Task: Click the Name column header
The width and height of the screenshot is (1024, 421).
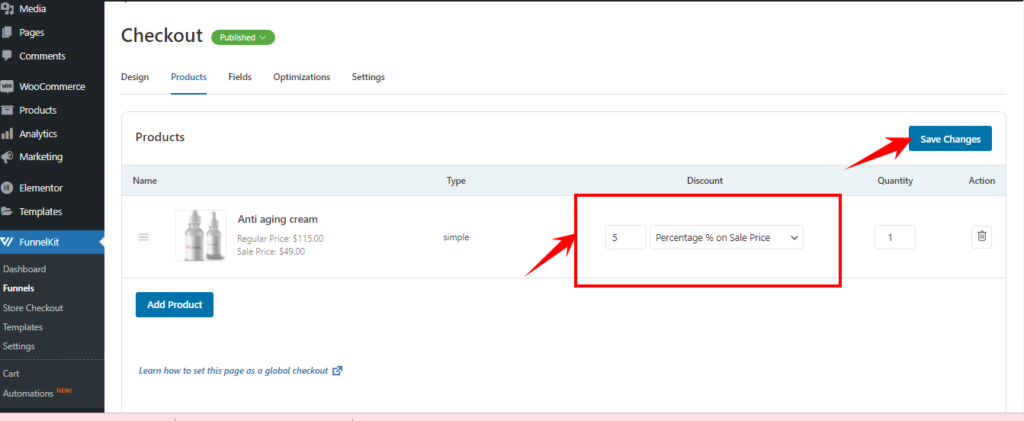Action: (145, 181)
